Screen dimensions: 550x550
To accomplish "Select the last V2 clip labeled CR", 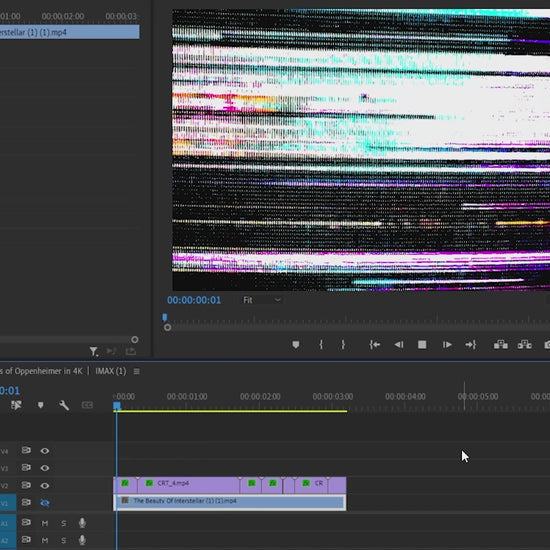I will coord(311,485).
